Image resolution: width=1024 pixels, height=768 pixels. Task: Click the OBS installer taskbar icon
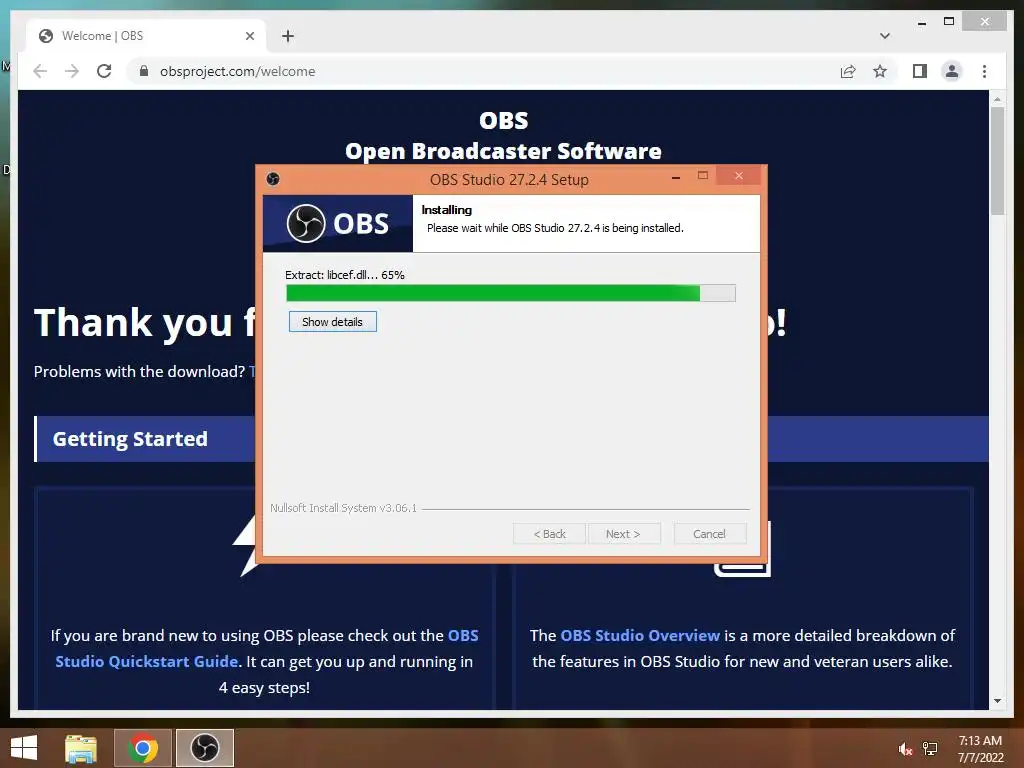pos(204,748)
